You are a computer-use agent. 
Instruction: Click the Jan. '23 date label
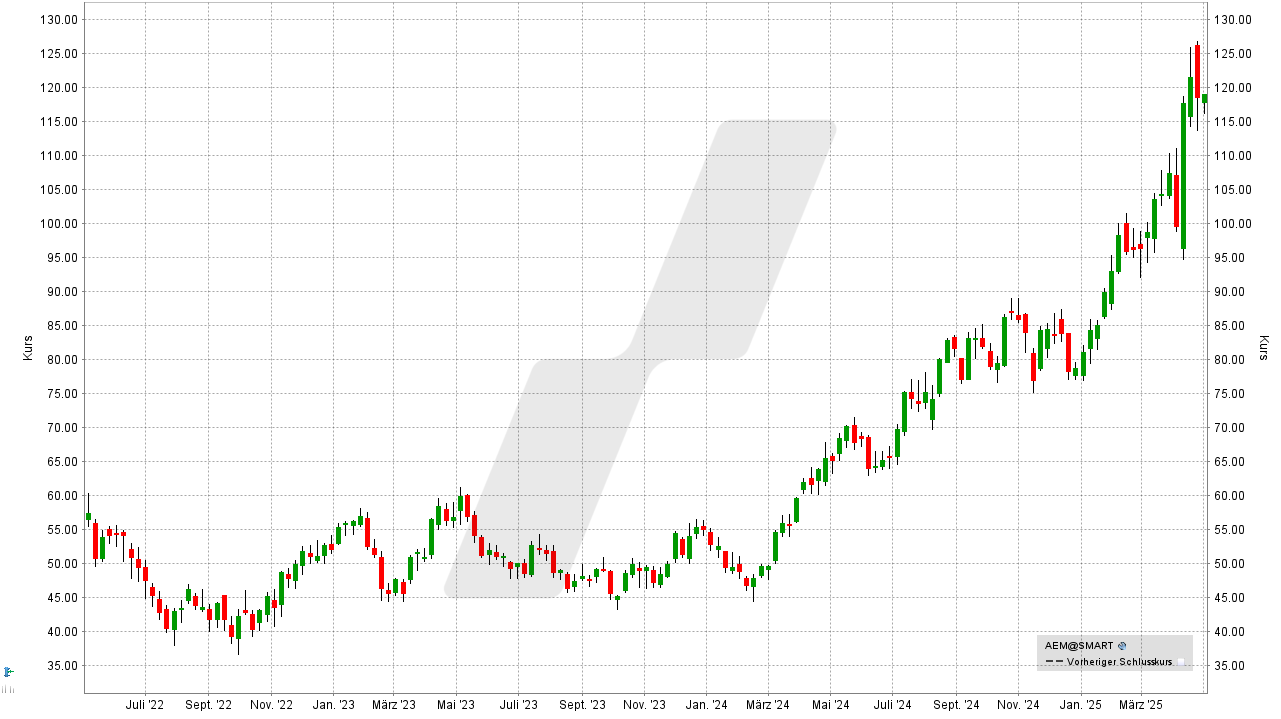[333, 705]
